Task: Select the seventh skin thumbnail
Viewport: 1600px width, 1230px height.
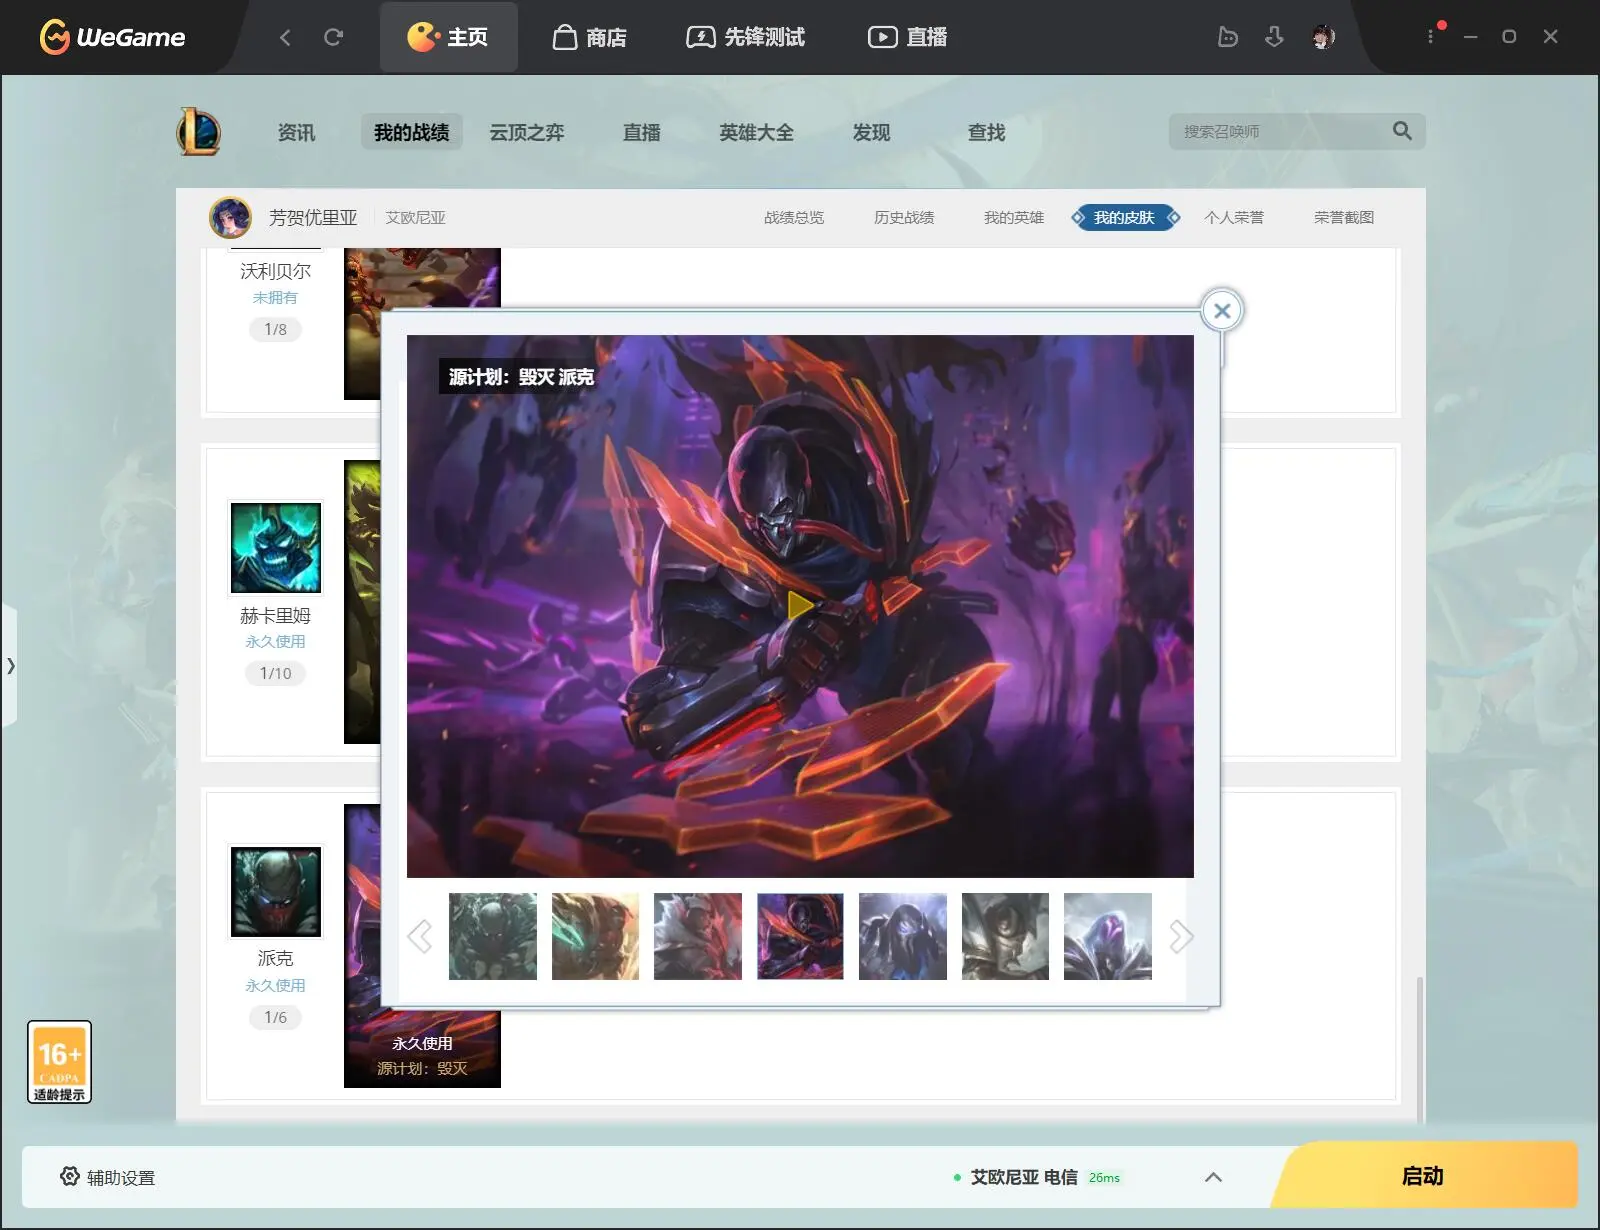Action: tap(1108, 936)
